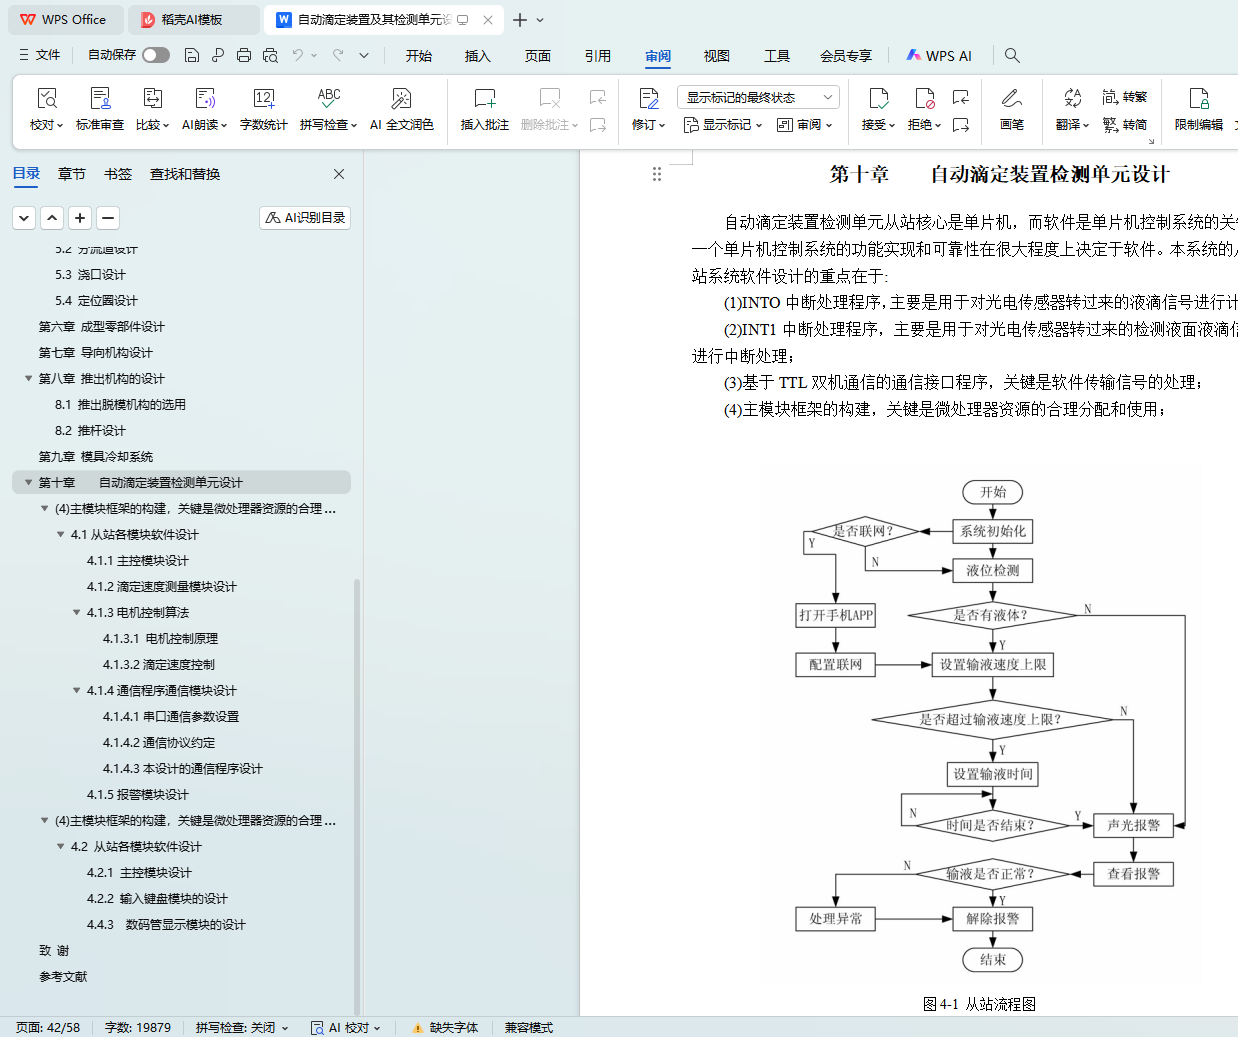
Task: Click the 限制编辑 restrict editing icon
Action: pos(1198,99)
